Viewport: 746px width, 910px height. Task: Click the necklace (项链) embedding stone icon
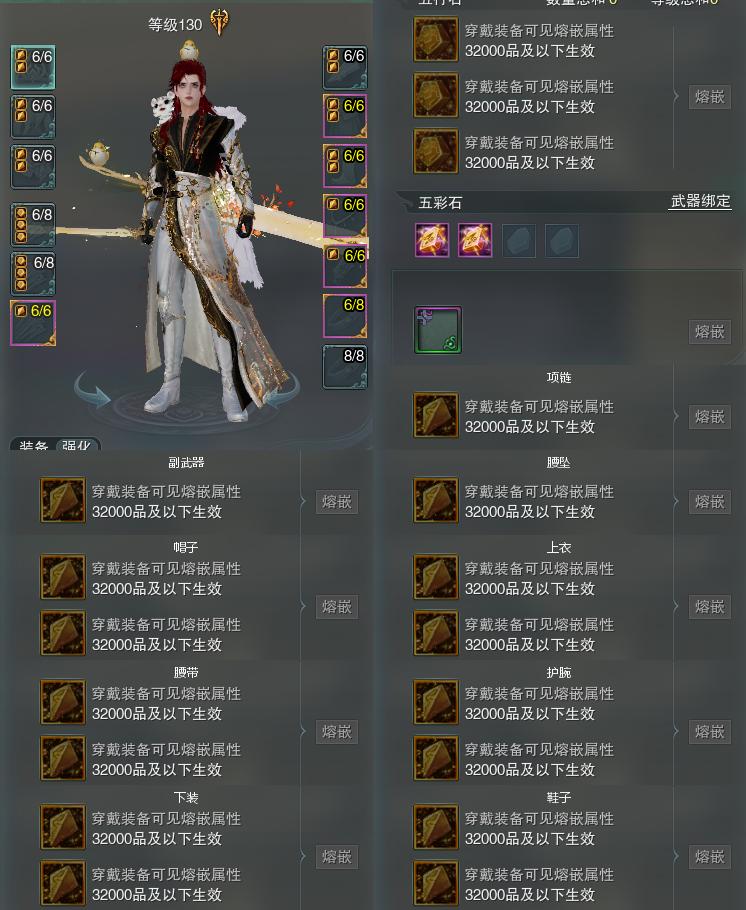click(x=435, y=416)
